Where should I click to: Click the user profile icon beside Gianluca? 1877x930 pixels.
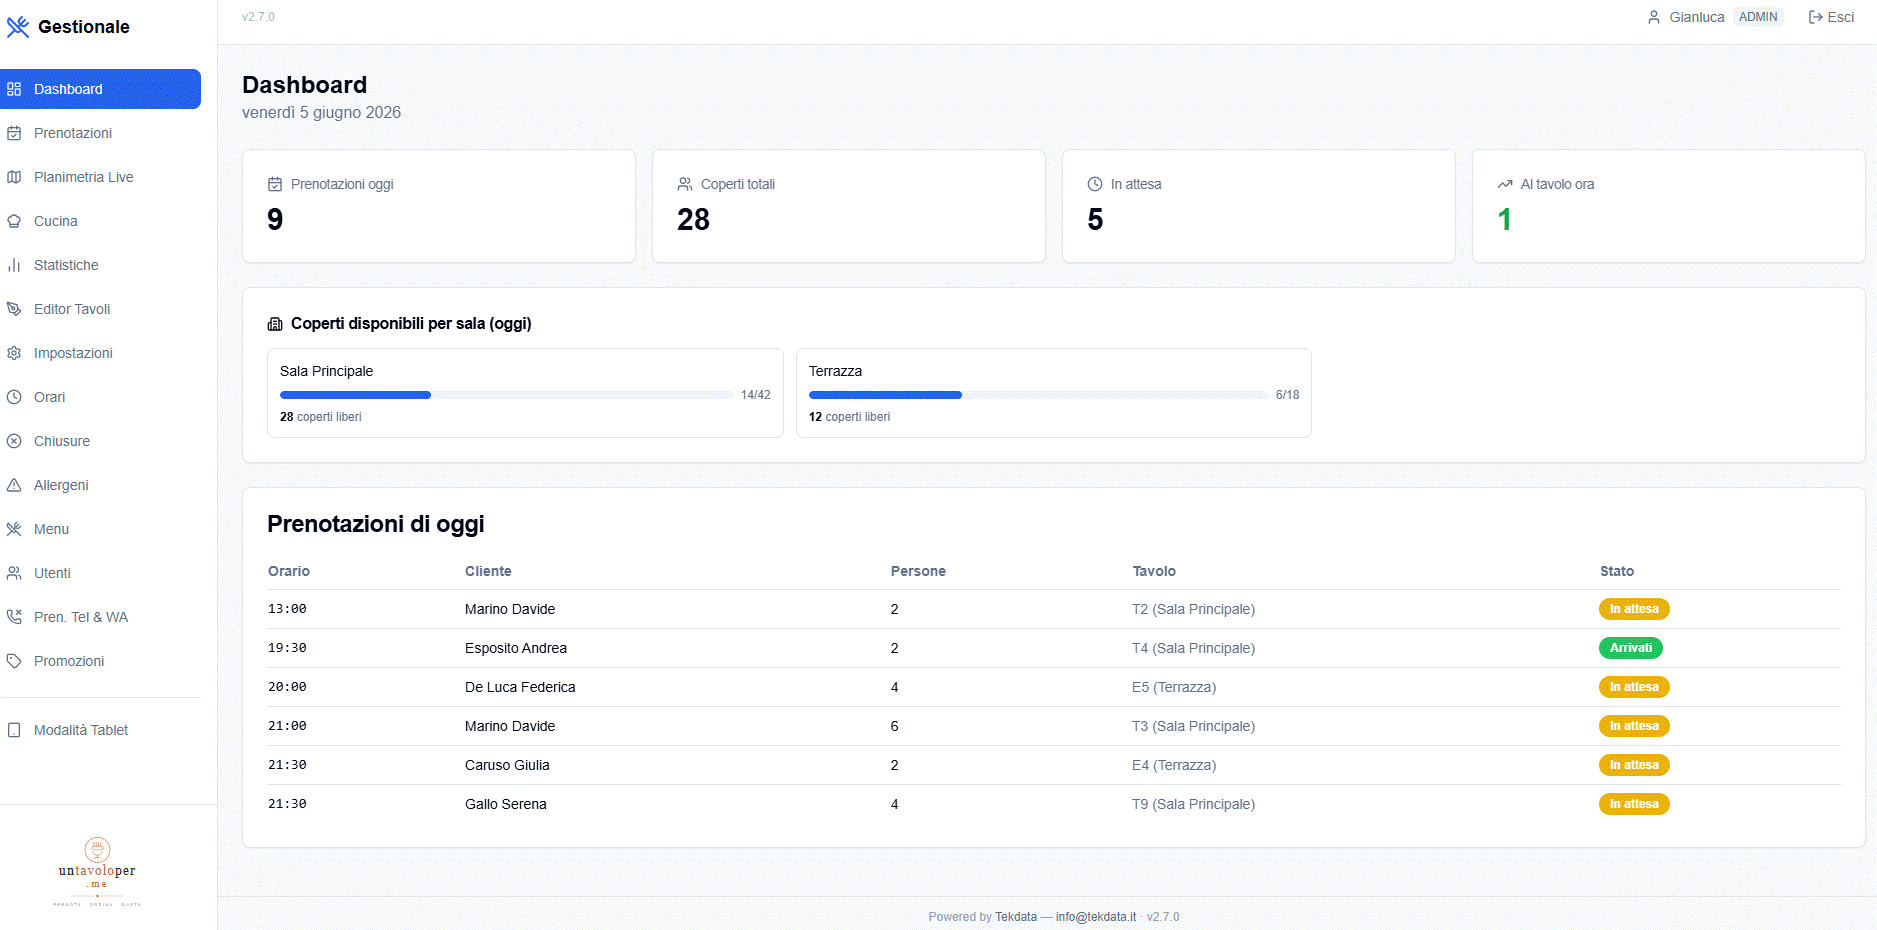pyautogui.click(x=1654, y=17)
